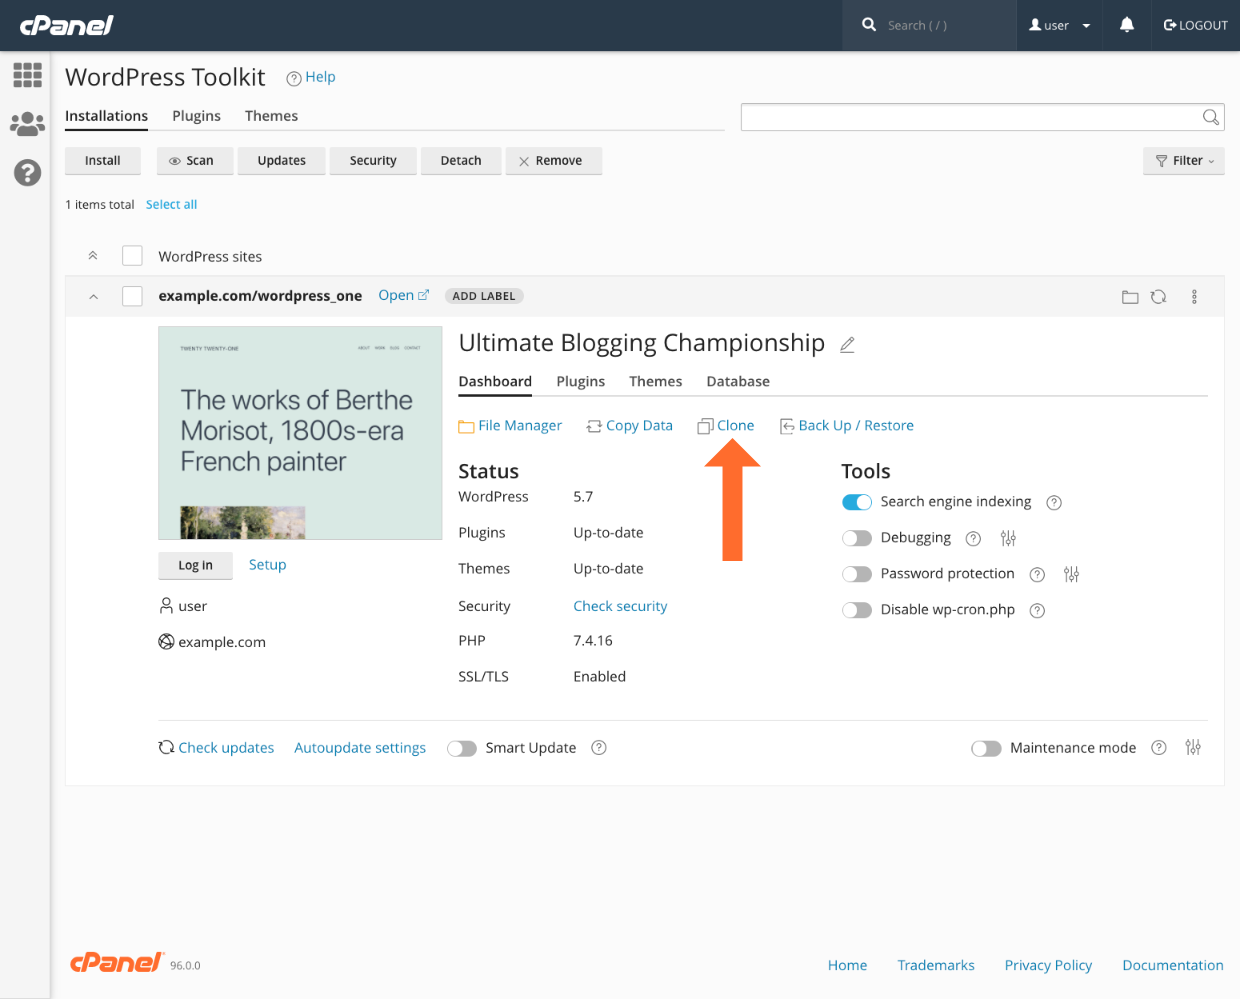Open the kebab menu for wordpress_one site
The image size is (1240, 999).
pyautogui.click(x=1194, y=297)
